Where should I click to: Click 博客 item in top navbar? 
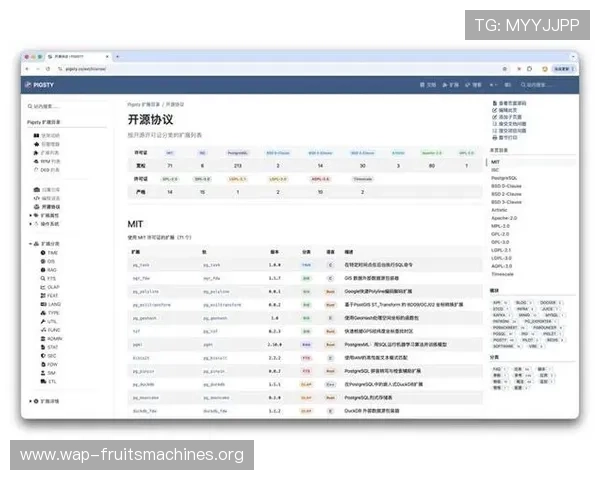click(x=473, y=85)
